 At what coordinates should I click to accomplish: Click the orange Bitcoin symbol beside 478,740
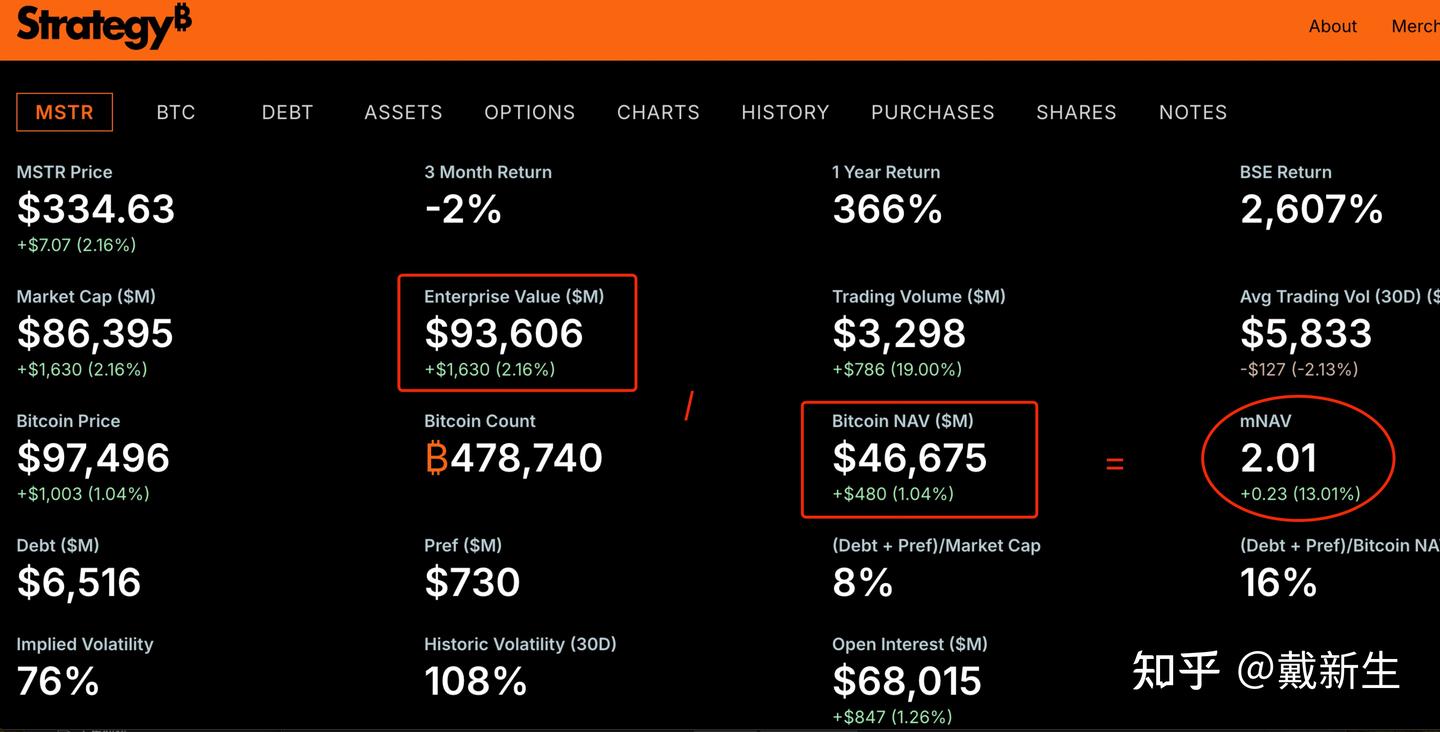point(436,458)
